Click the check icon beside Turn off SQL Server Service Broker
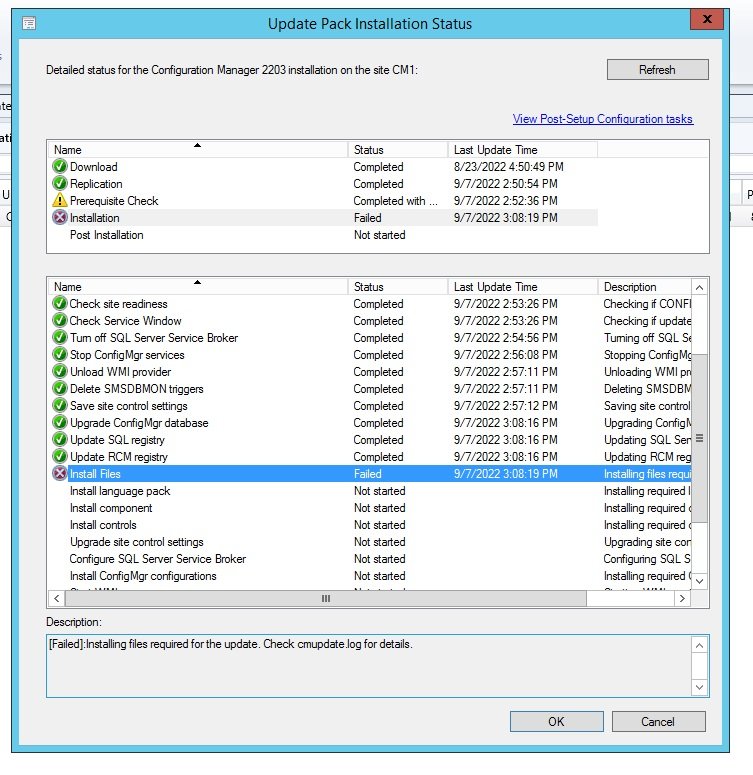 (x=60, y=338)
